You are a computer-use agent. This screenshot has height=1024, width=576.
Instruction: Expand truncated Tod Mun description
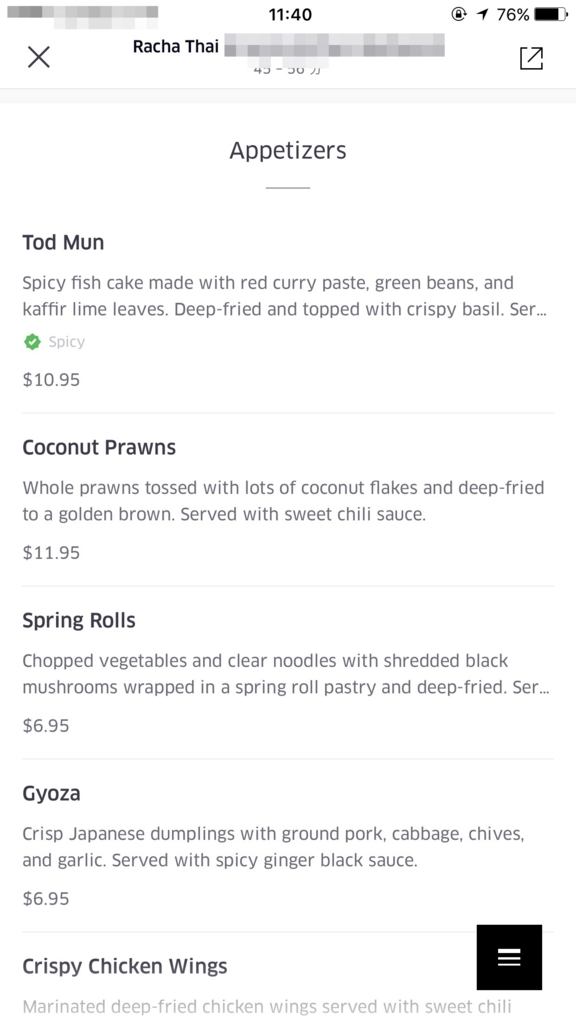[x=285, y=296]
